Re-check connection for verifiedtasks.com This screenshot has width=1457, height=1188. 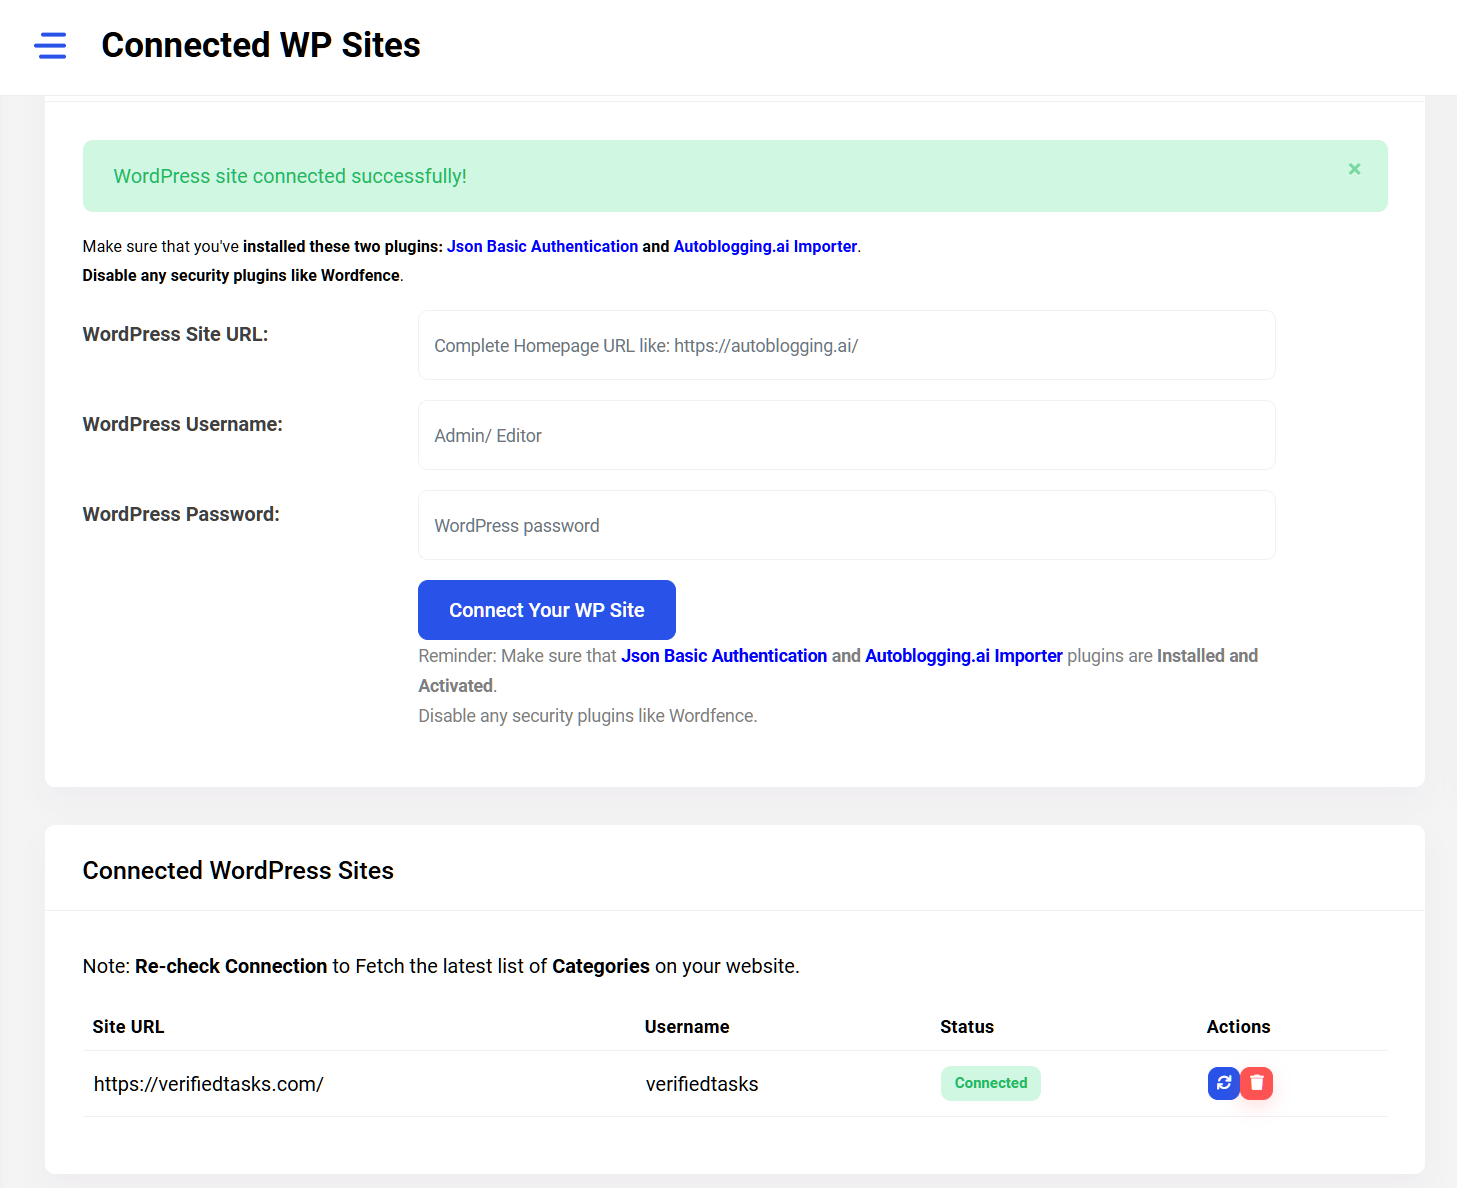pos(1223,1083)
